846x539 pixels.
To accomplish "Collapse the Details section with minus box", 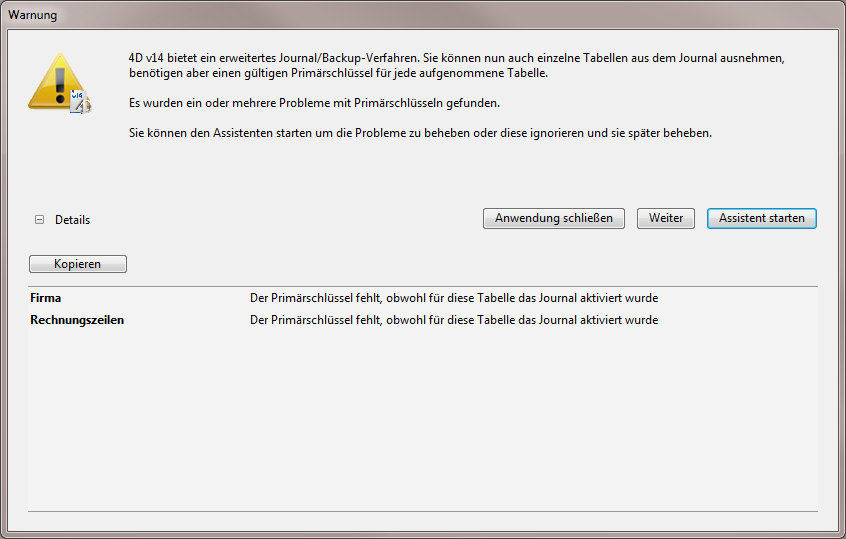I will pyautogui.click(x=40, y=220).
